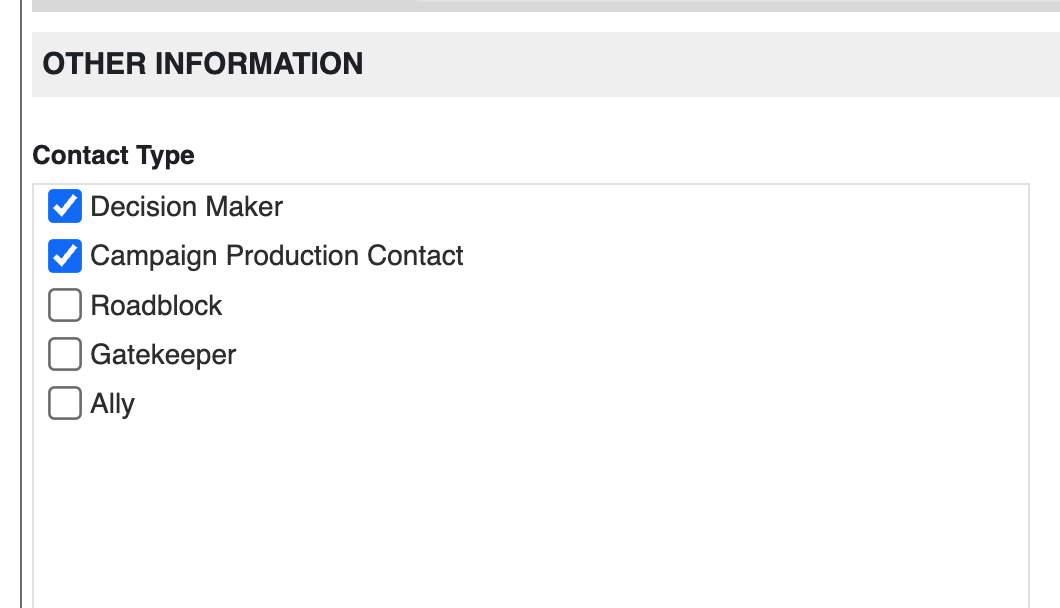The width and height of the screenshot is (1060, 608).
Task: Click the OTHER INFORMATION heading text
Action: click(203, 64)
